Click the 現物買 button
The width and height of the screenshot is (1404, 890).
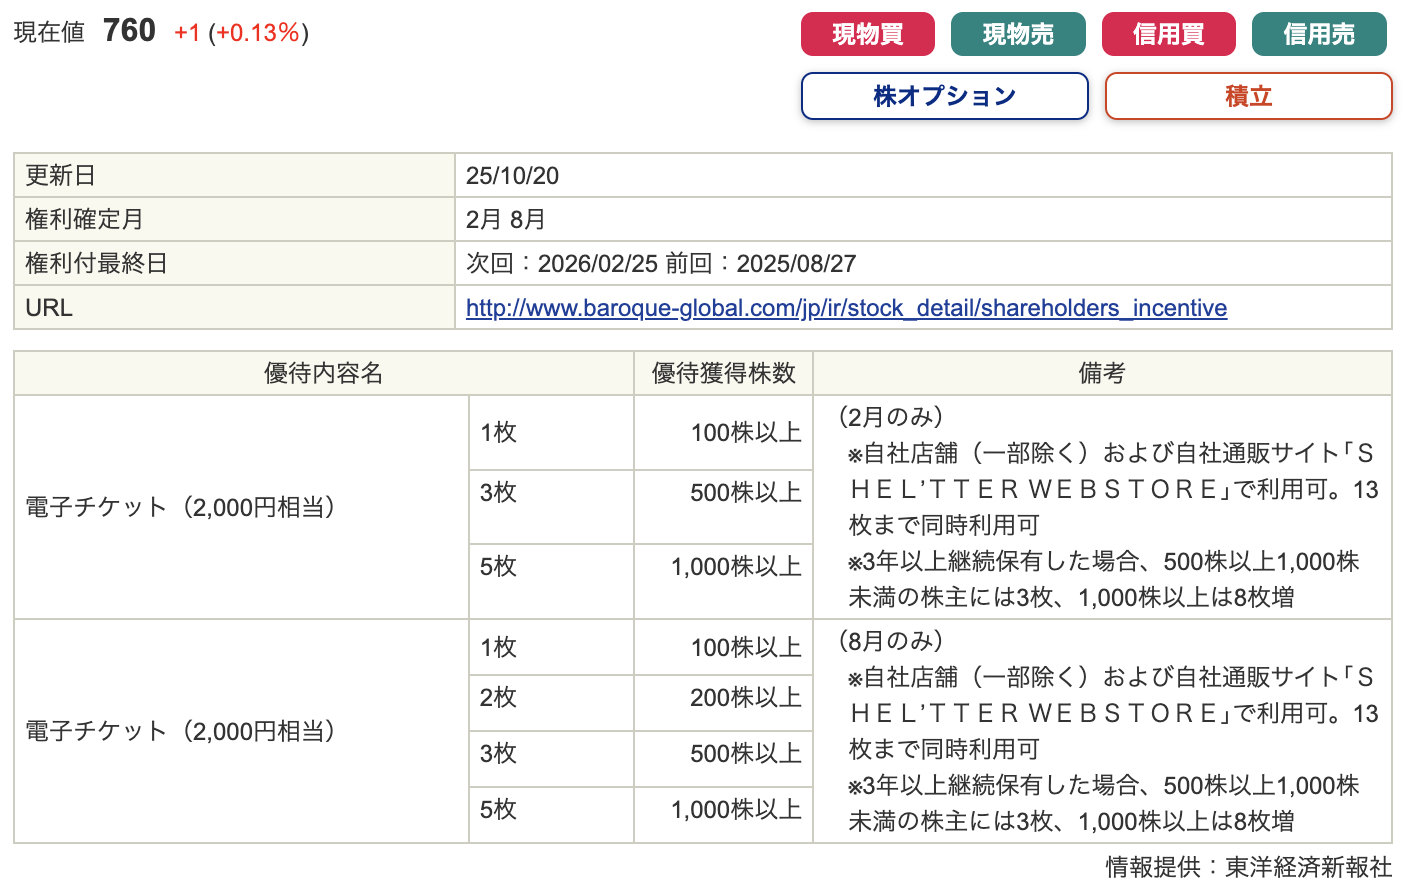(x=867, y=34)
